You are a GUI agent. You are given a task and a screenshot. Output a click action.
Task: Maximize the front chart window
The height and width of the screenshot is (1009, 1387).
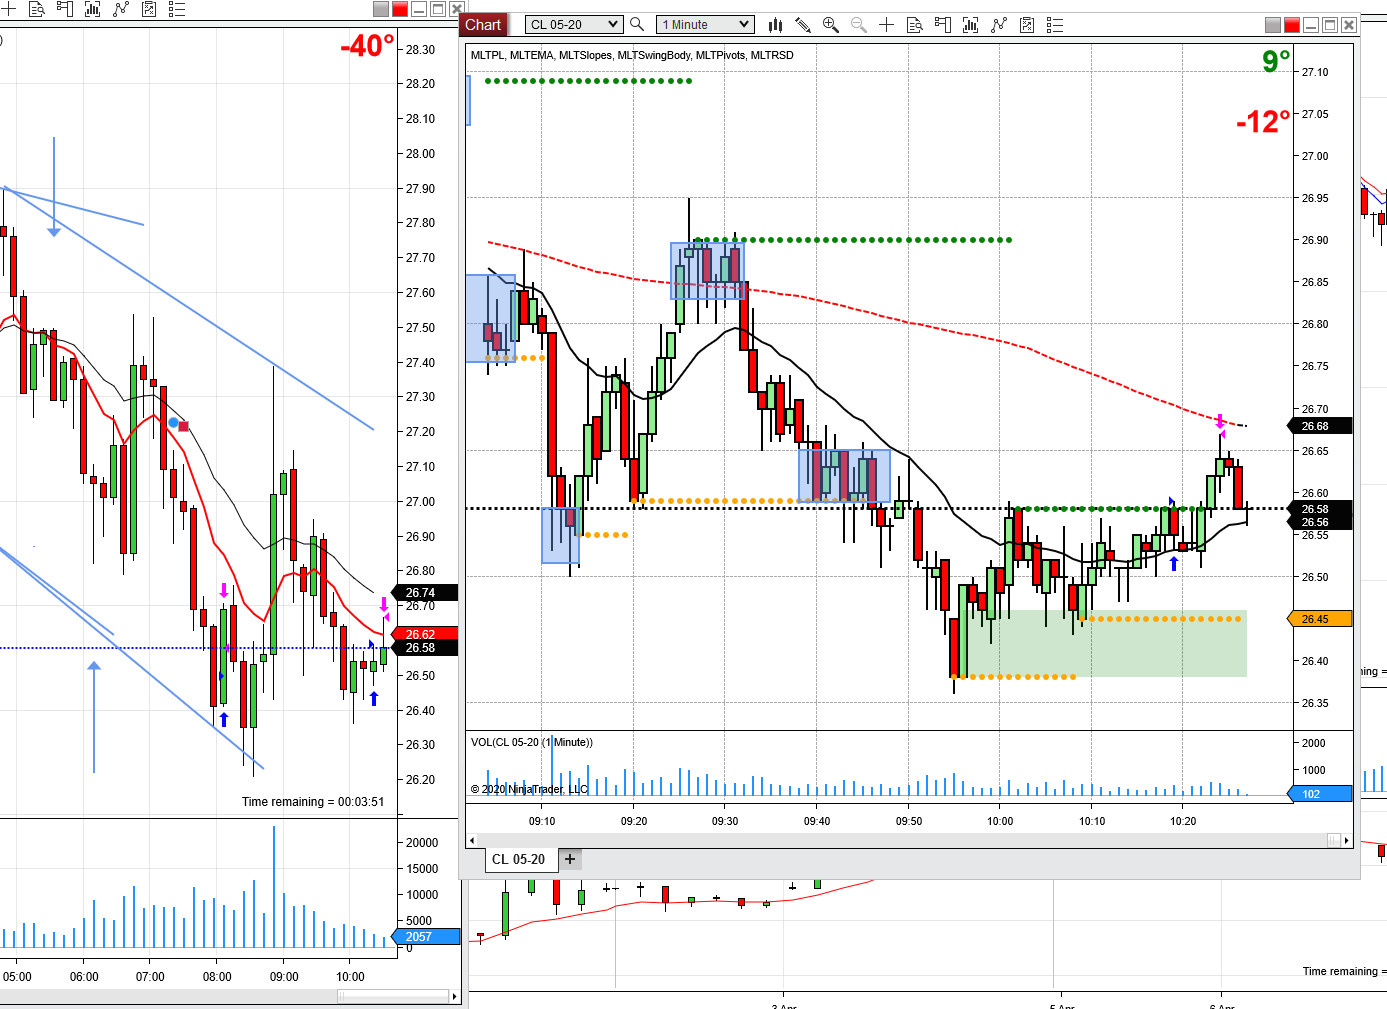click(1330, 25)
